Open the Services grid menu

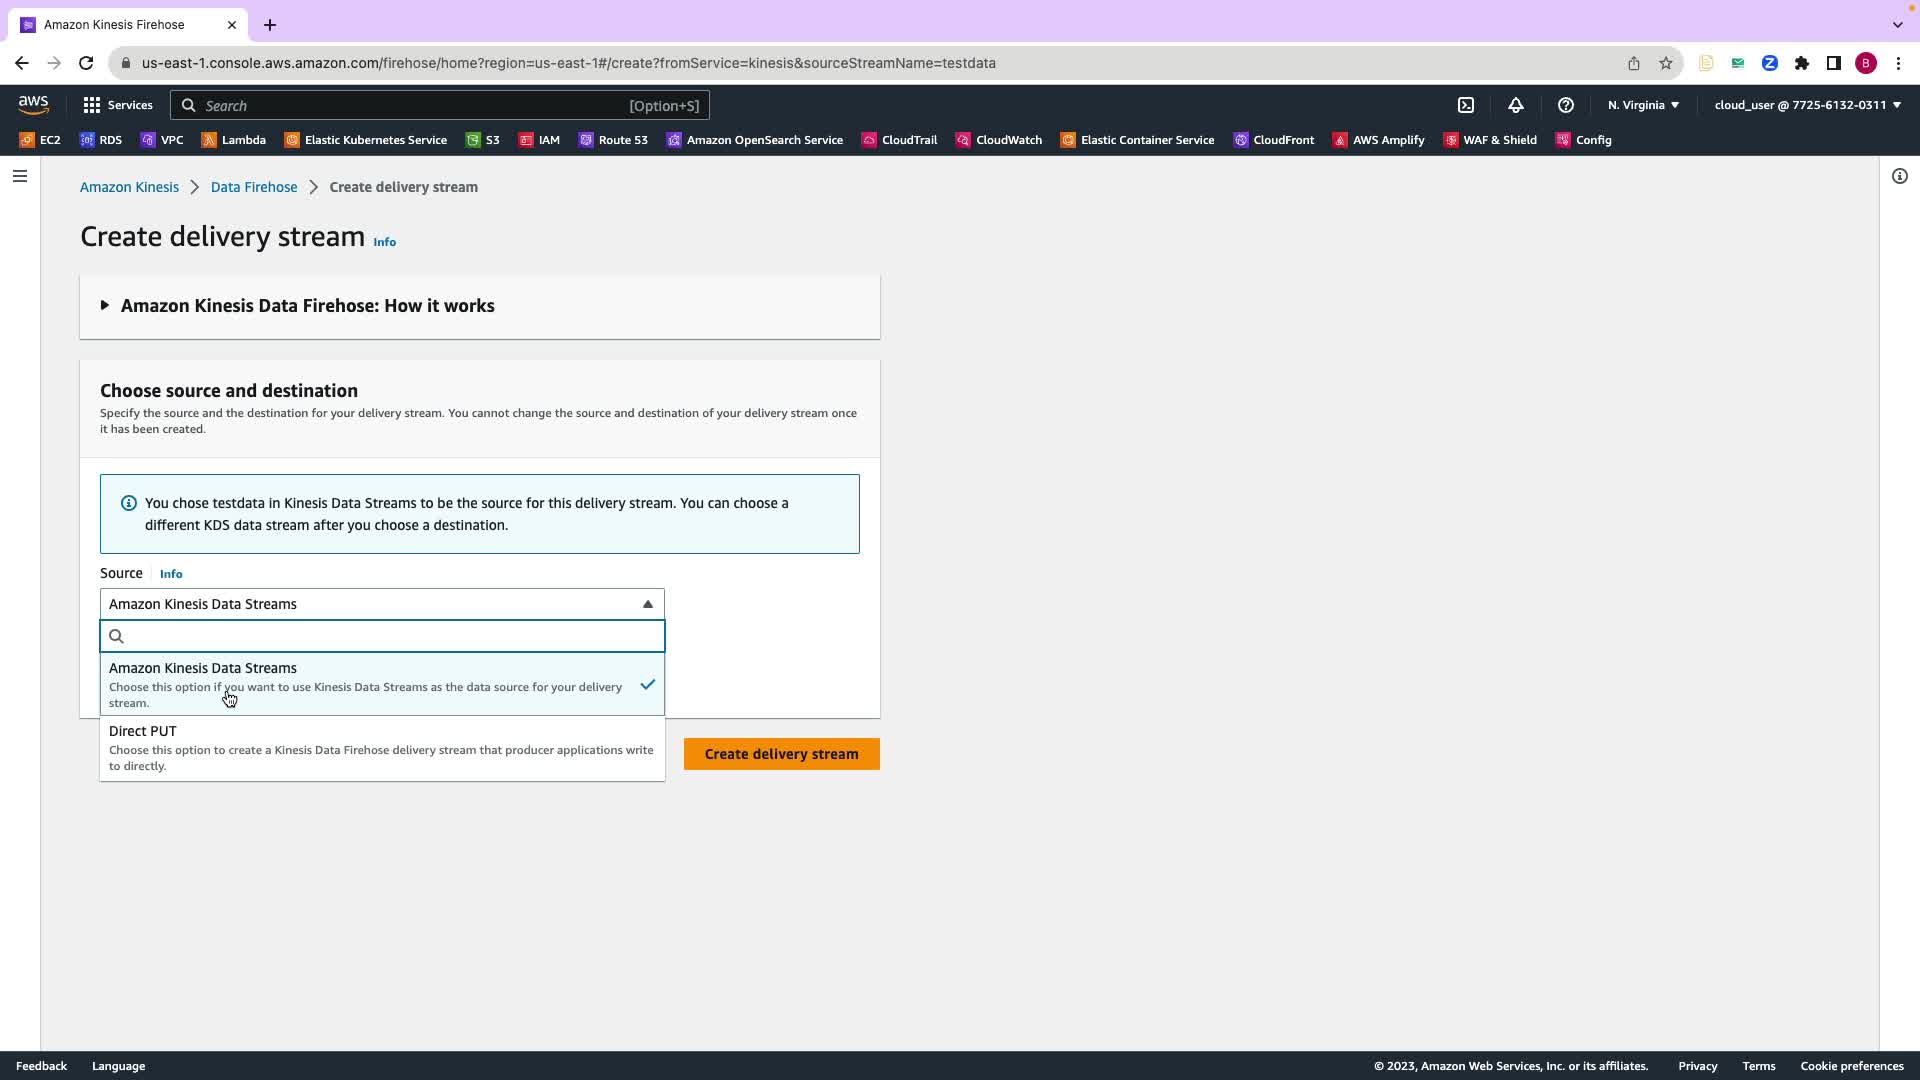117,105
